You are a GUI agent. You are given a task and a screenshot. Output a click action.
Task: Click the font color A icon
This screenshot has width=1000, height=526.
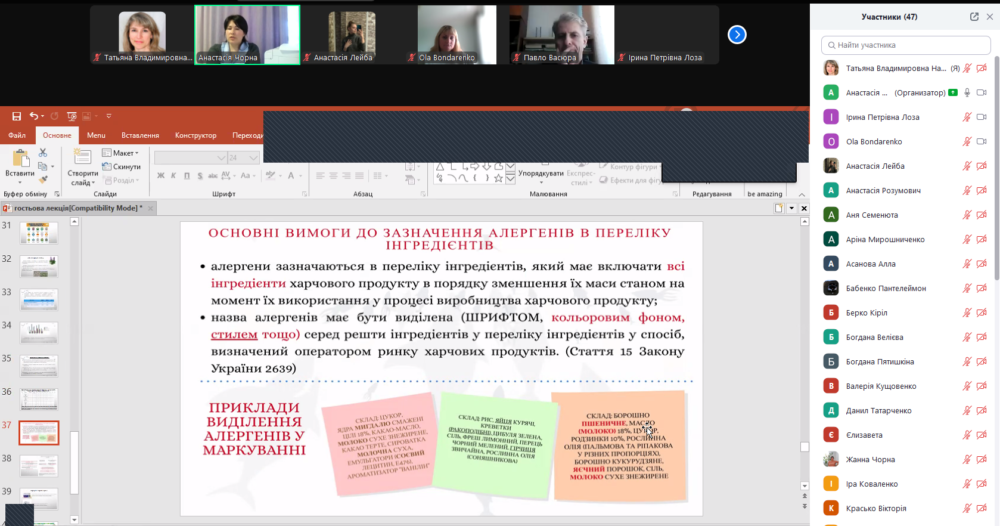291,176
